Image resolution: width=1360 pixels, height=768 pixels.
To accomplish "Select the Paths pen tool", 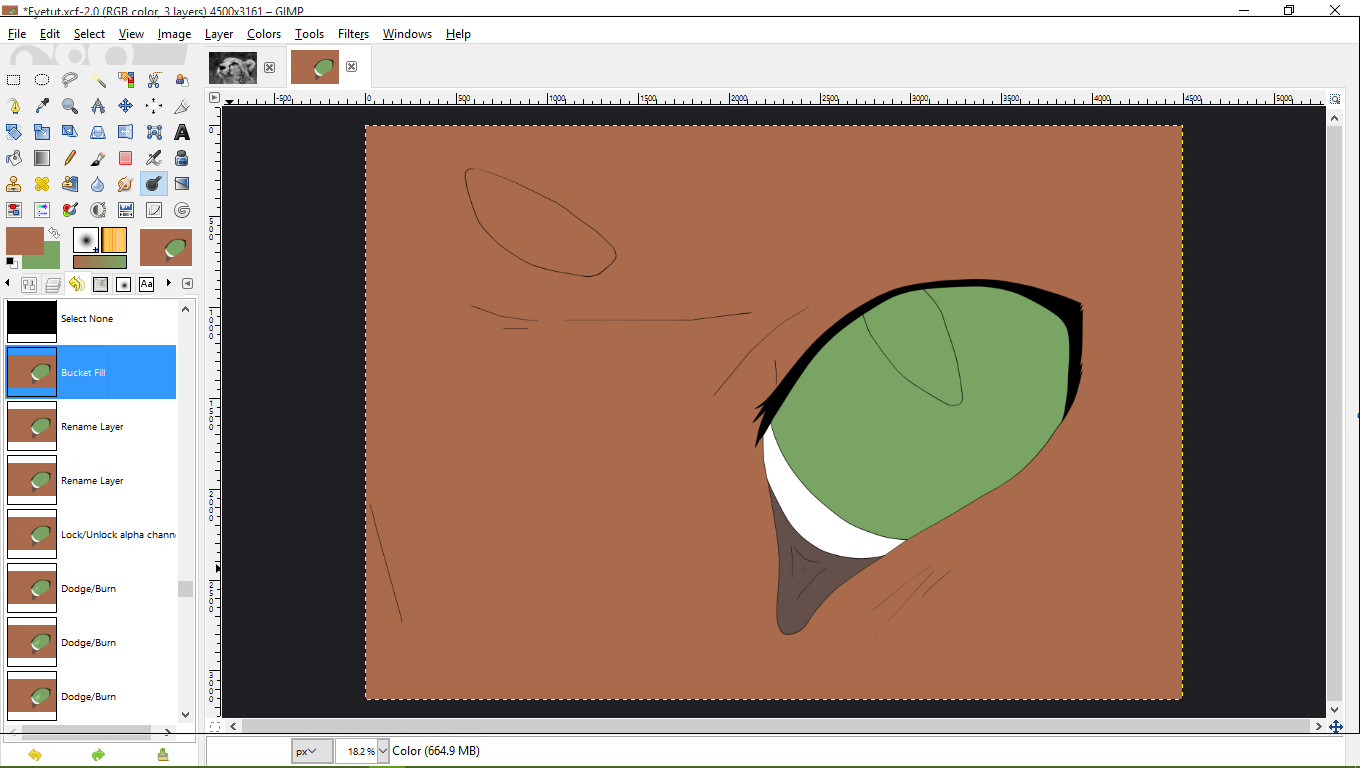I will 14,106.
